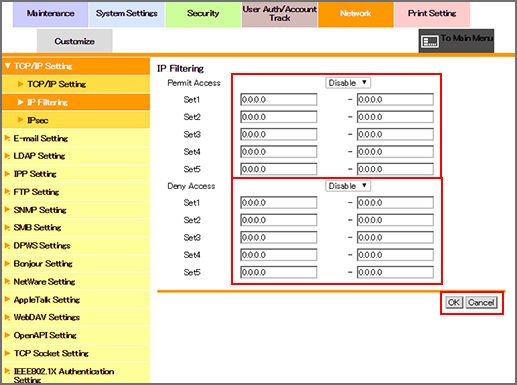This screenshot has height=385, width=517.
Task: Expand SMB Setting in sidebar
Action: click(76, 228)
